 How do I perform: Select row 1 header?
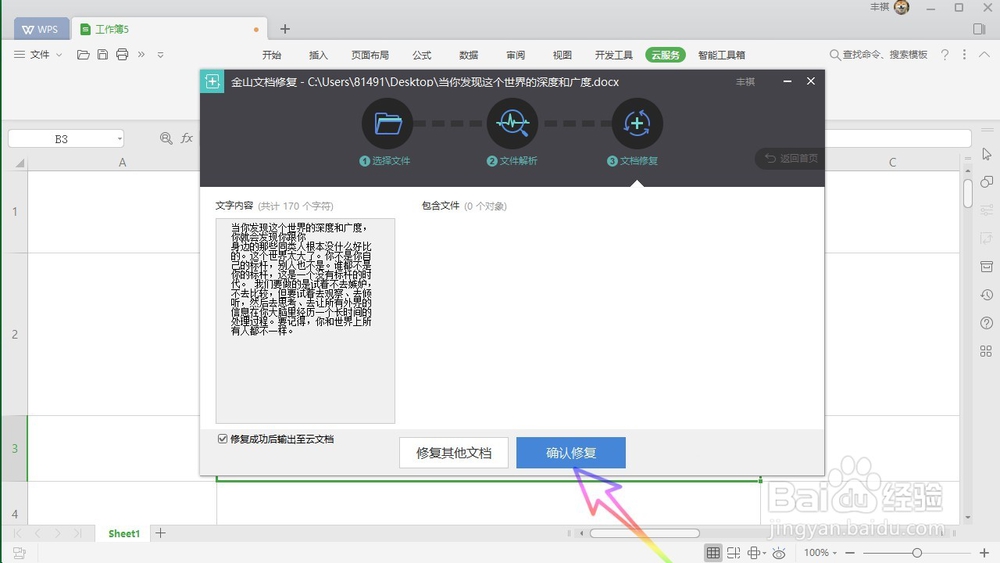(x=15, y=212)
